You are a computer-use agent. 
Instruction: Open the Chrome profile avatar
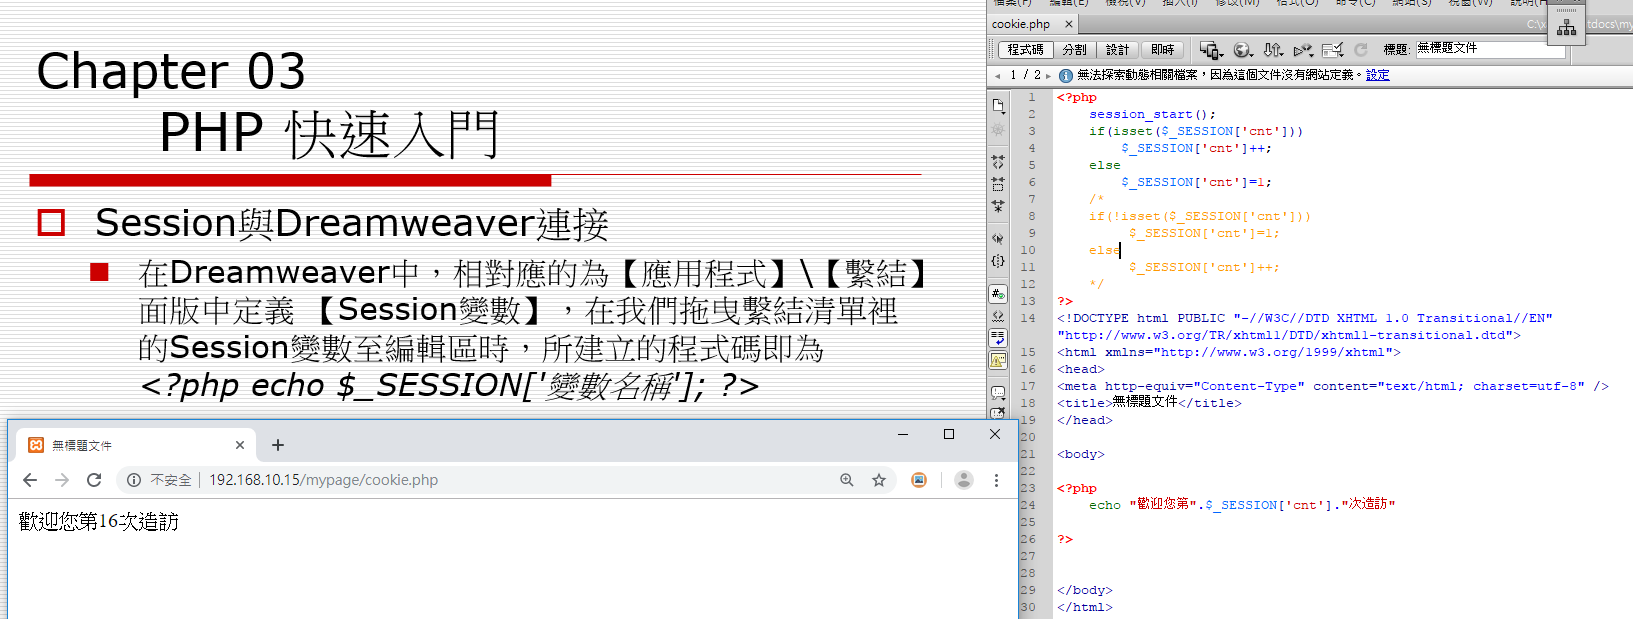click(x=964, y=480)
